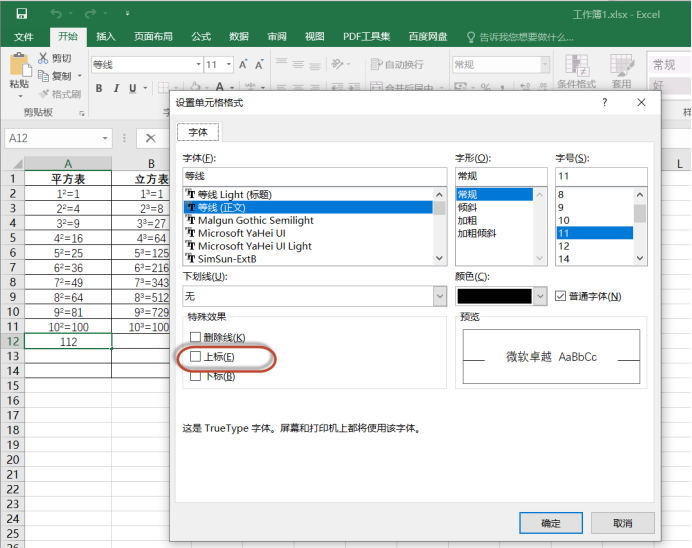The image size is (692, 548).
Task: Dismiss the dialog with 取消
Action: [x=623, y=523]
